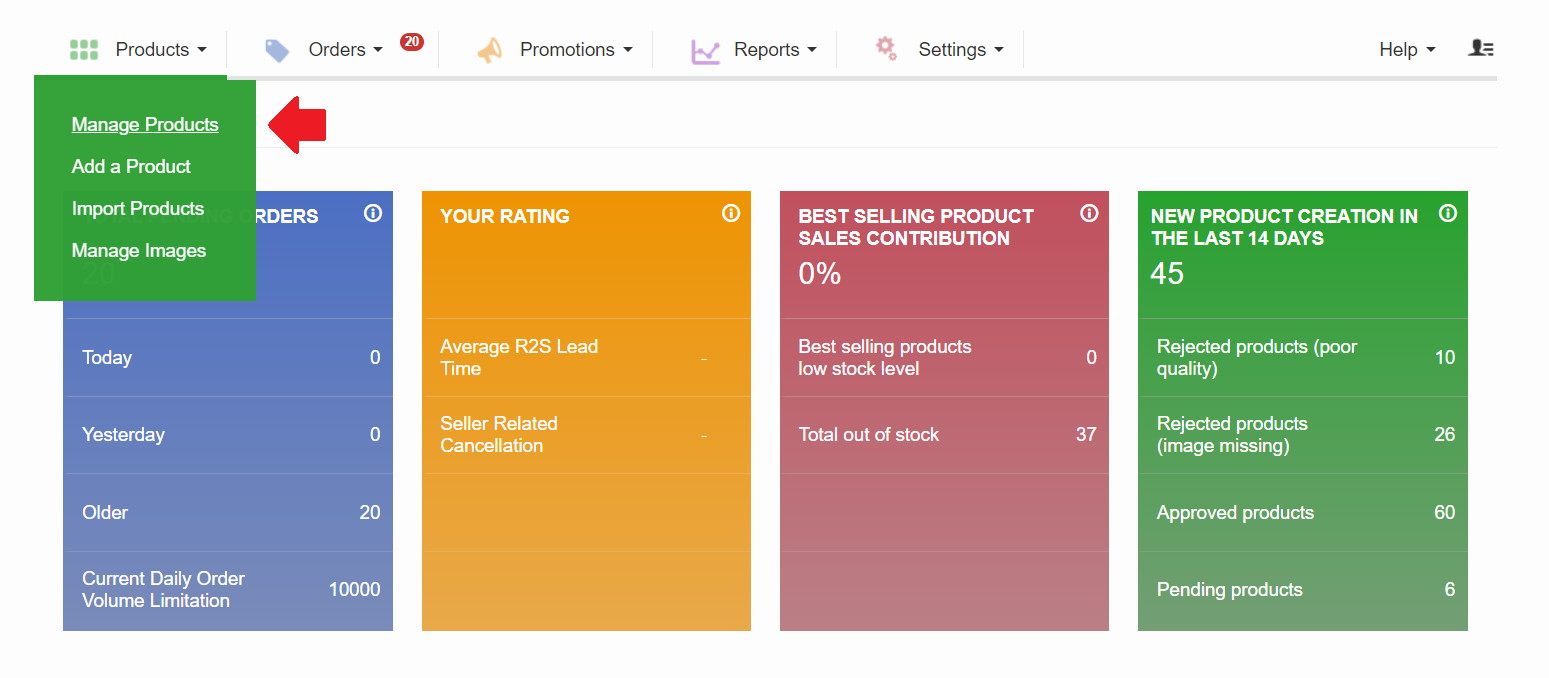Expand the Orders dropdown menu

click(345, 50)
